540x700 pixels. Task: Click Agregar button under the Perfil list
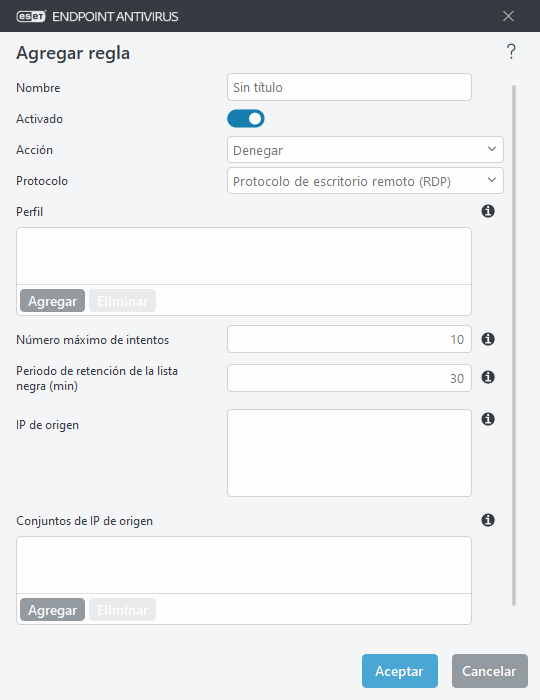(x=52, y=301)
